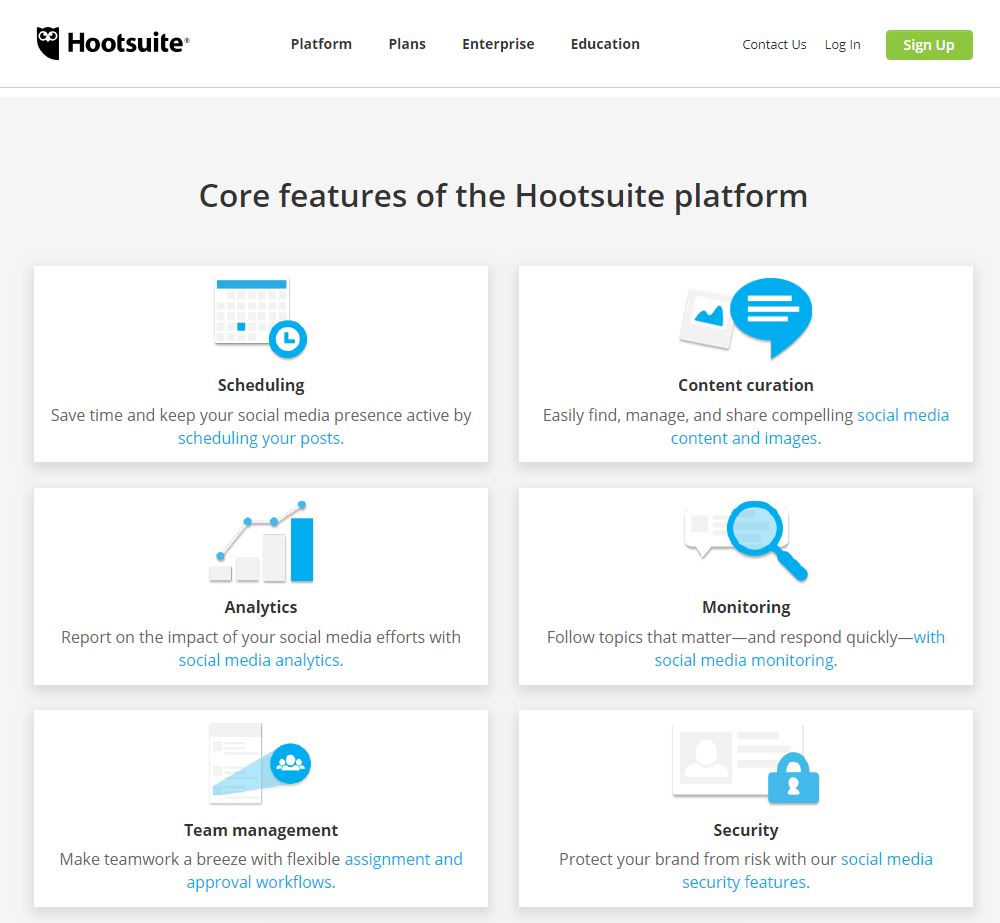Image resolution: width=1000 pixels, height=923 pixels.
Task: Click 'Easily find, manage, and share compelling' text
Action: [698, 415]
